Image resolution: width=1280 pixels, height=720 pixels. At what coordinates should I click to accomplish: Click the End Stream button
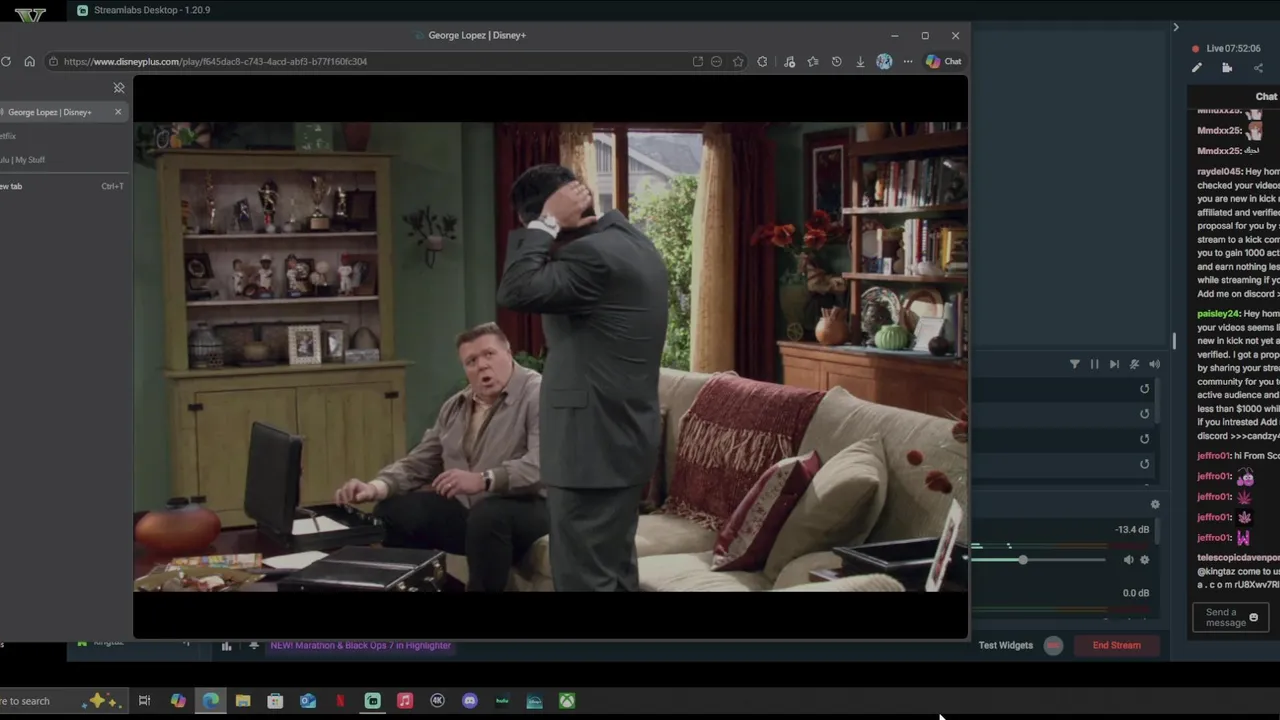(x=1116, y=646)
